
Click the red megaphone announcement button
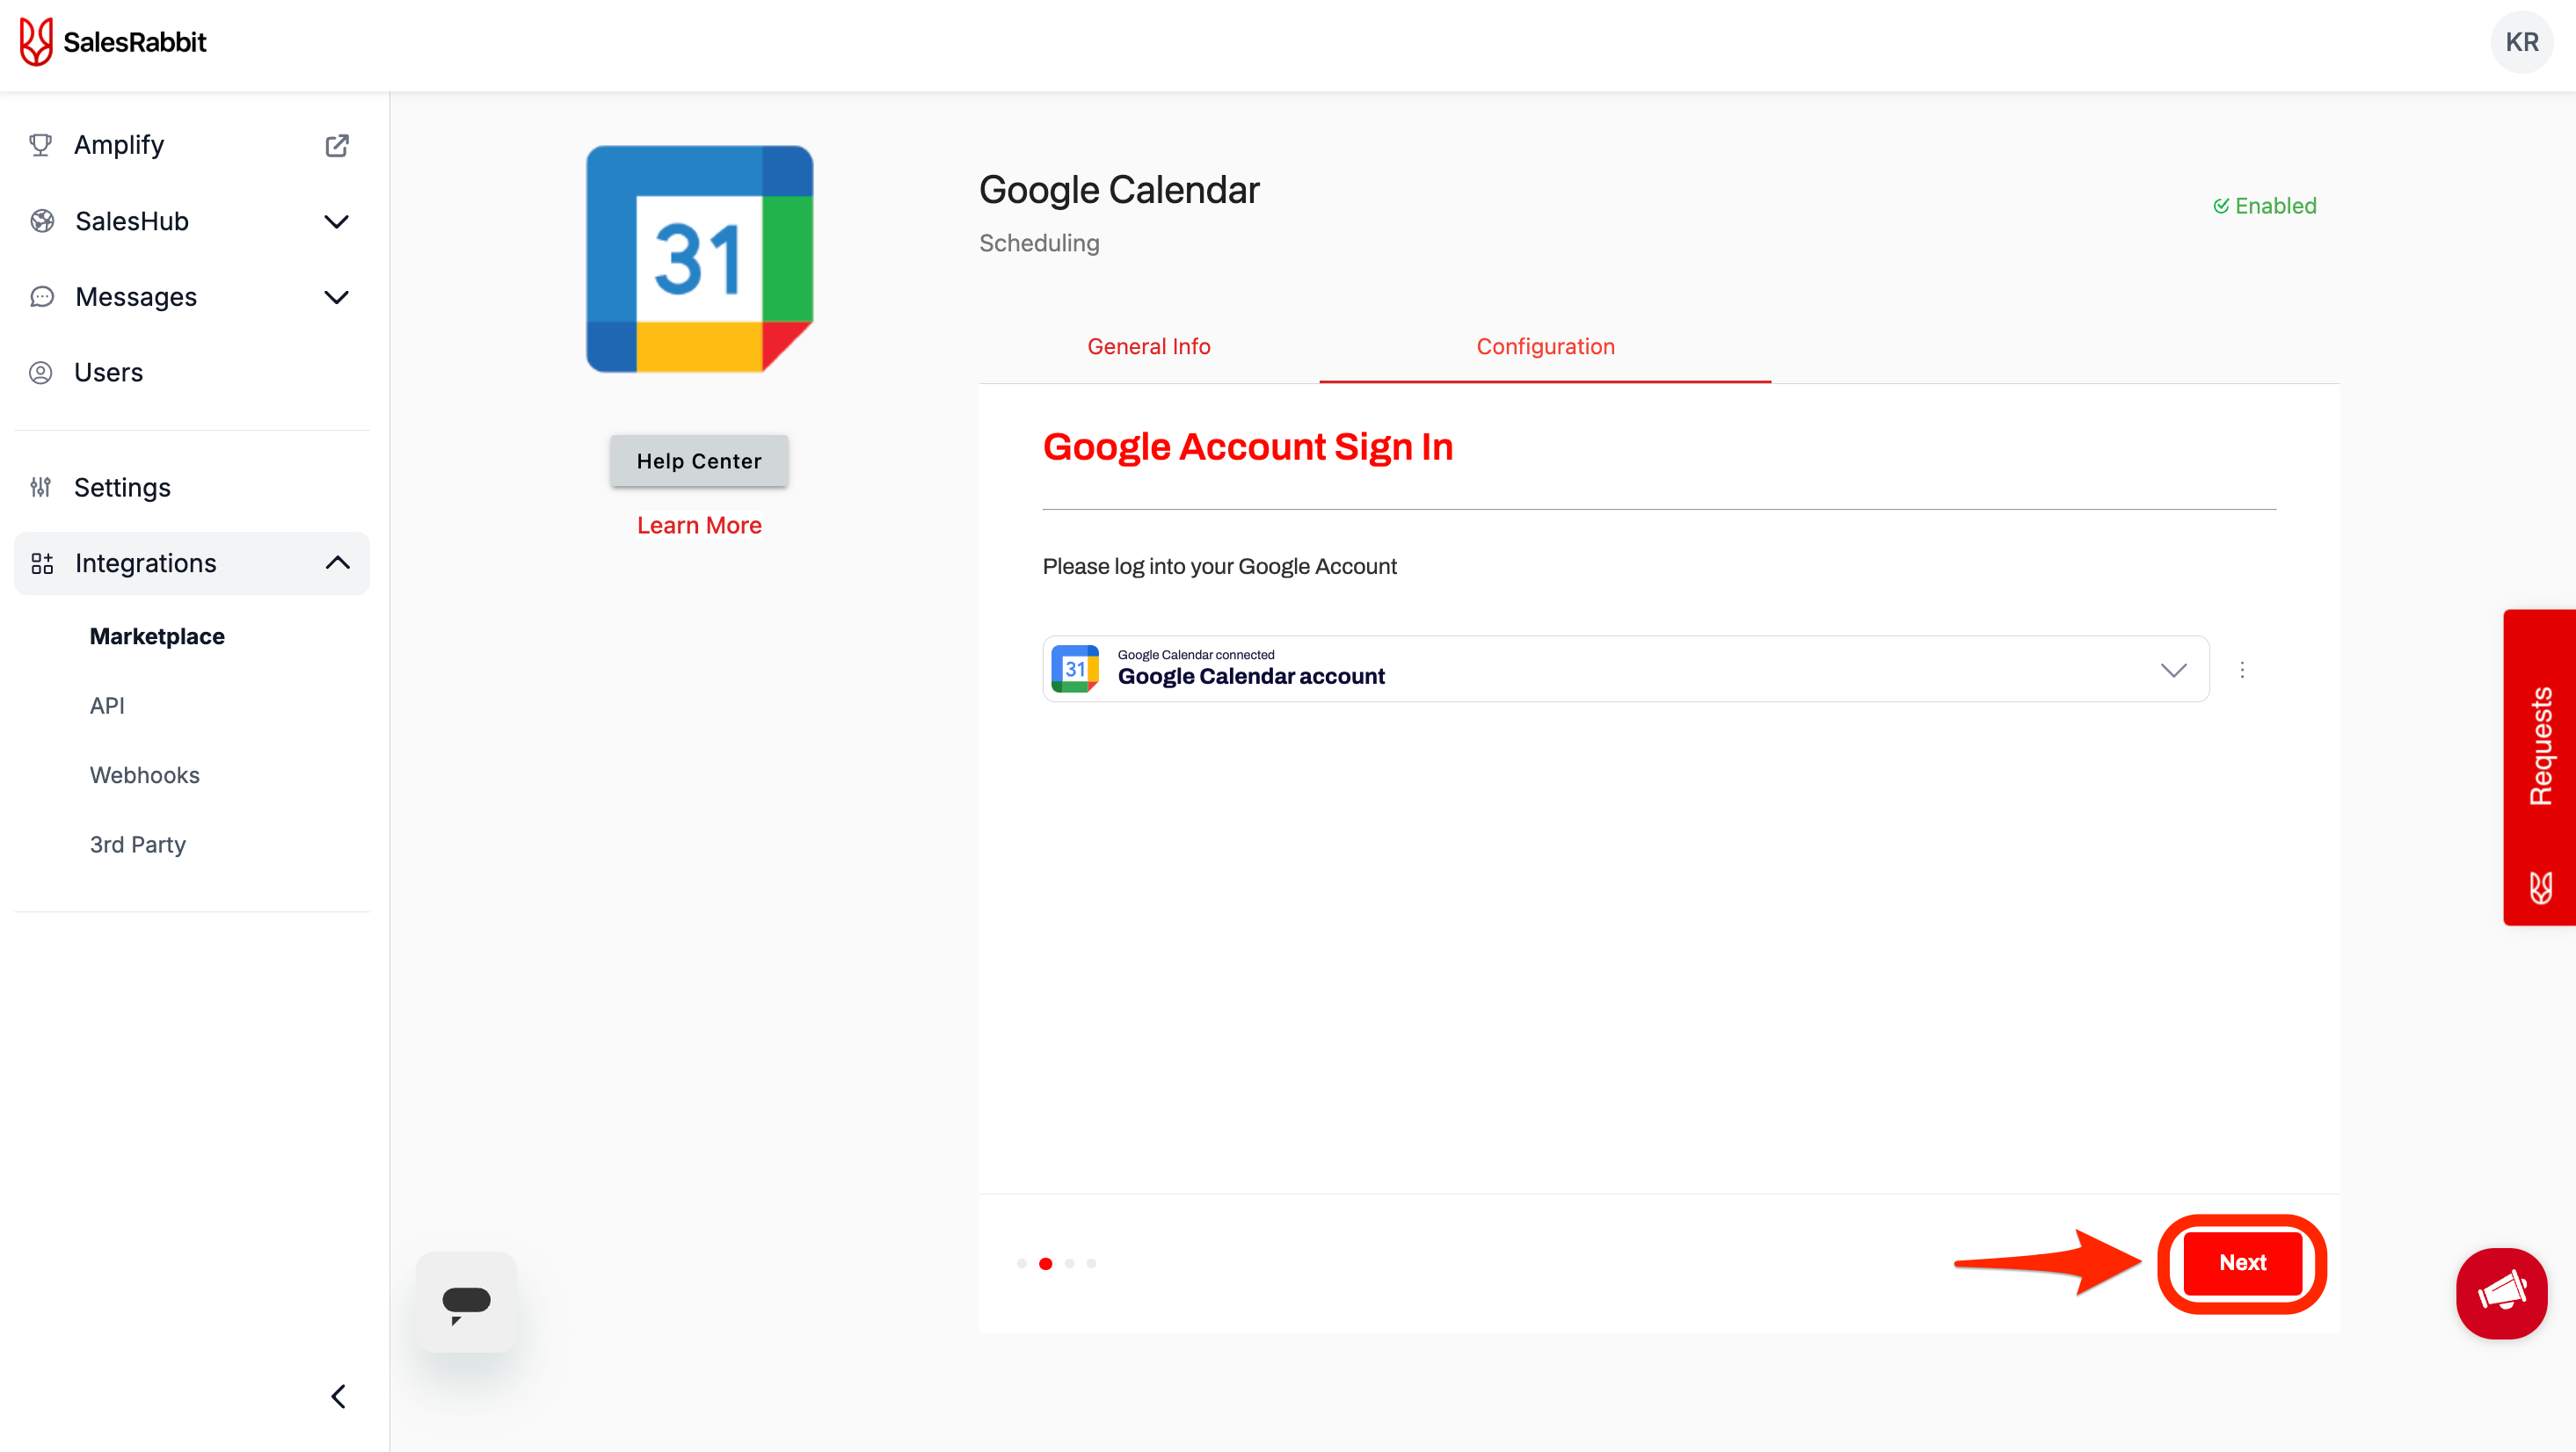[2501, 1292]
